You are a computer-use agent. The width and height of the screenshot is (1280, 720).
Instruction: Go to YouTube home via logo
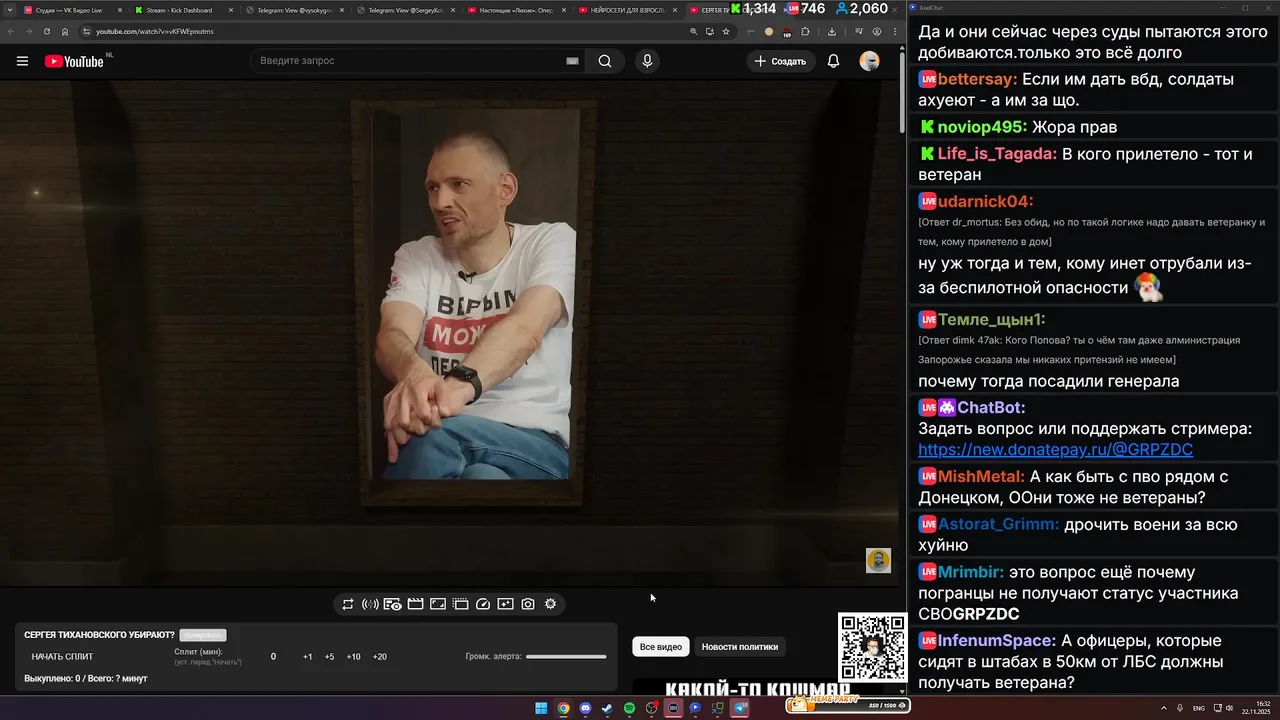(74, 61)
